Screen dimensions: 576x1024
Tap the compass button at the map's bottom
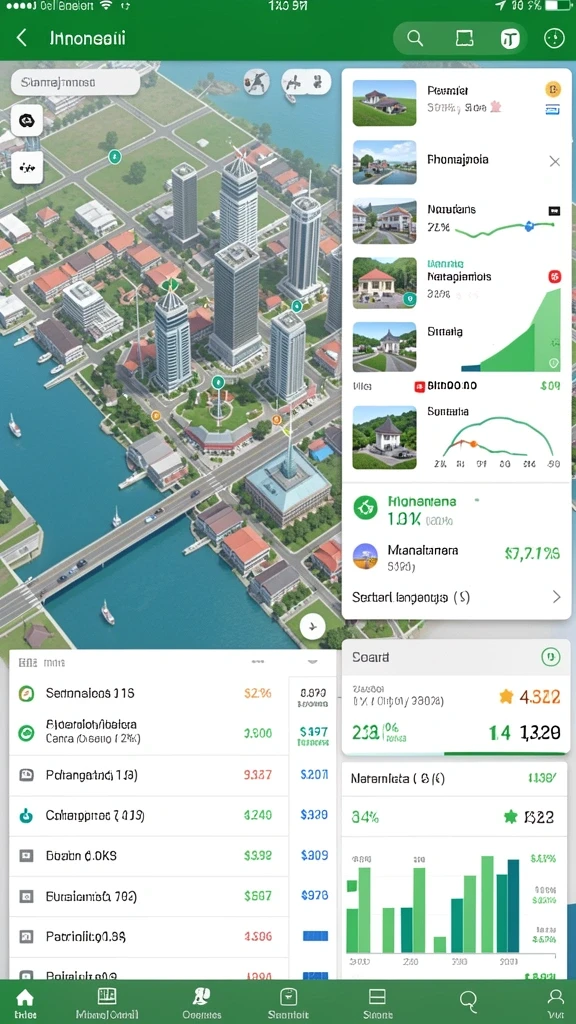click(312, 627)
